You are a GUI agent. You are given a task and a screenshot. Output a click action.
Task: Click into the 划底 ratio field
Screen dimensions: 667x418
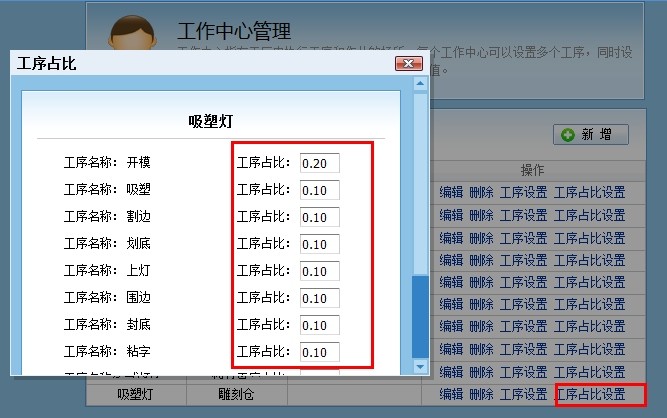coord(319,244)
